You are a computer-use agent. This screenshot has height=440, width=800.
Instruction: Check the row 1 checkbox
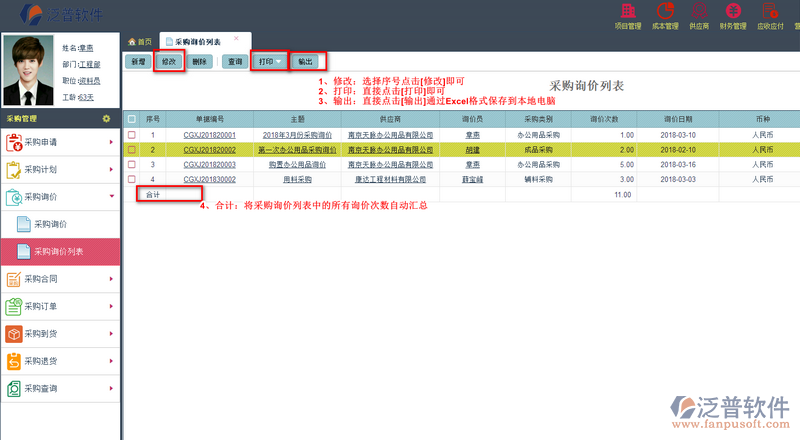tap(132, 135)
